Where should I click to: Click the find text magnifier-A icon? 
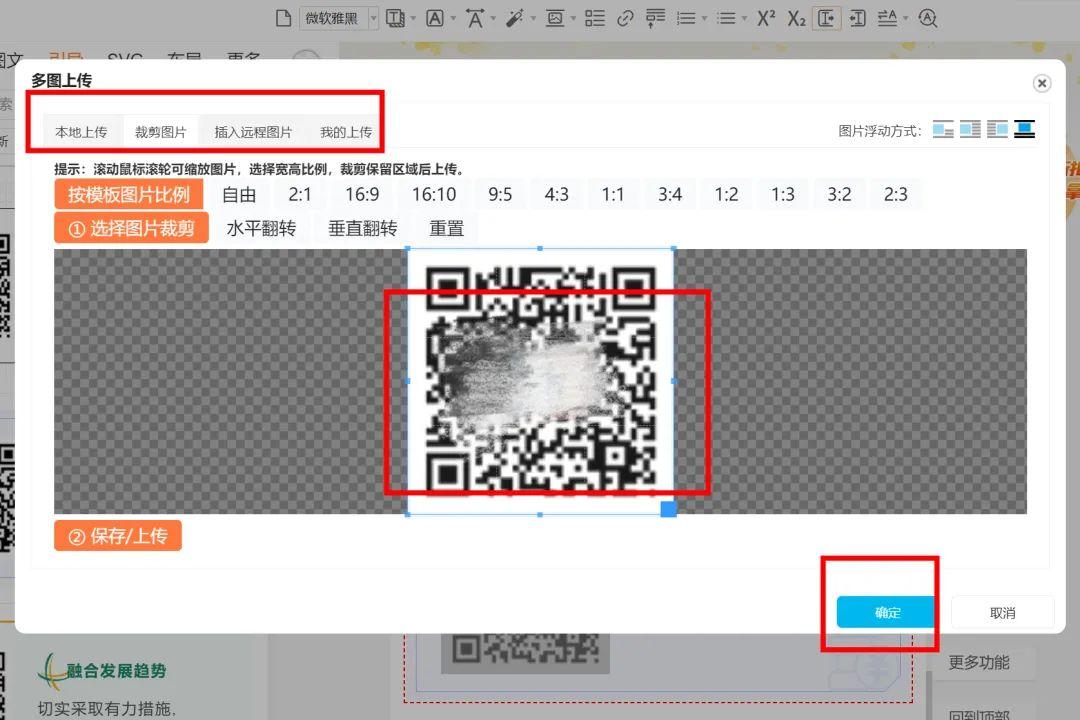click(x=928, y=18)
